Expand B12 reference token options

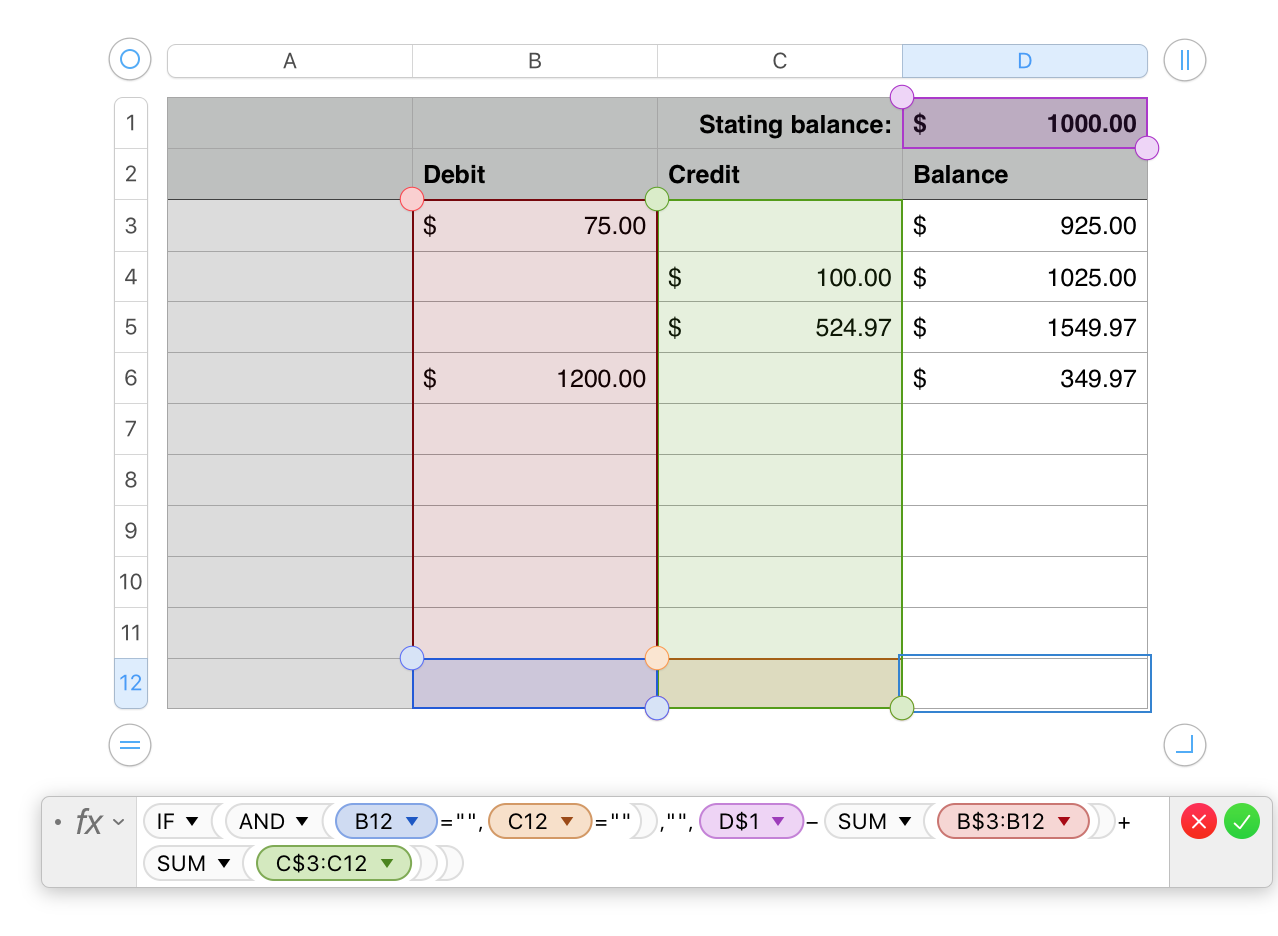tap(412, 822)
